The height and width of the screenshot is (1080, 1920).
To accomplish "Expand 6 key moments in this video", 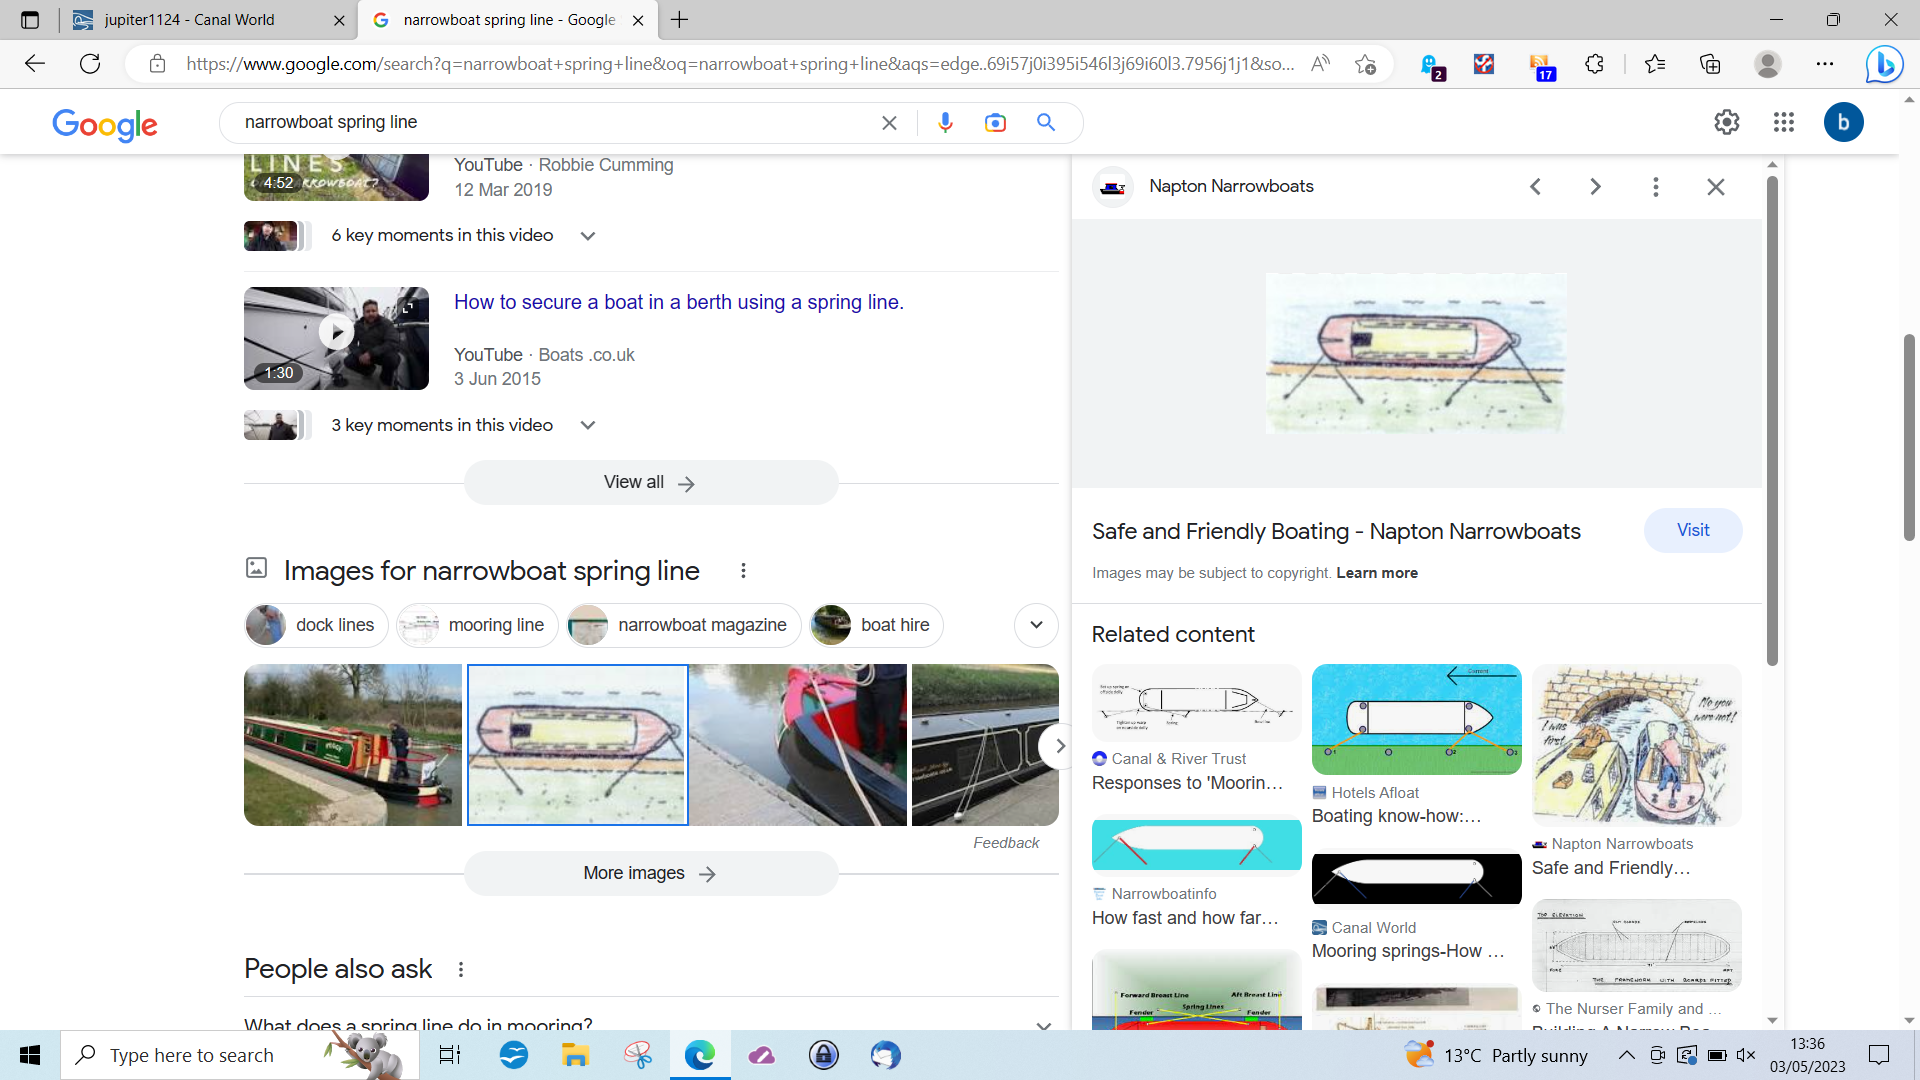I will point(588,236).
